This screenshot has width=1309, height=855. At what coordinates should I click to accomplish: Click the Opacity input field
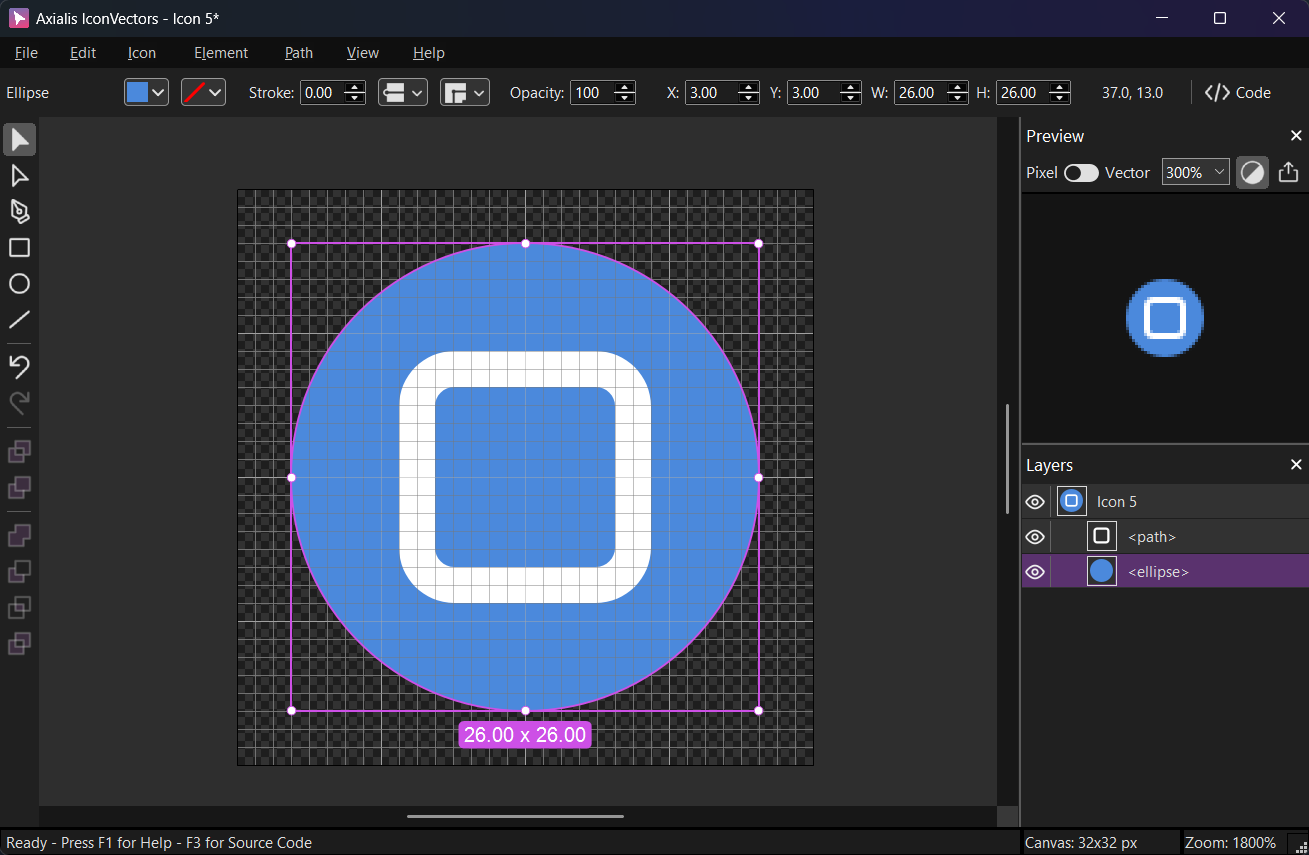590,93
